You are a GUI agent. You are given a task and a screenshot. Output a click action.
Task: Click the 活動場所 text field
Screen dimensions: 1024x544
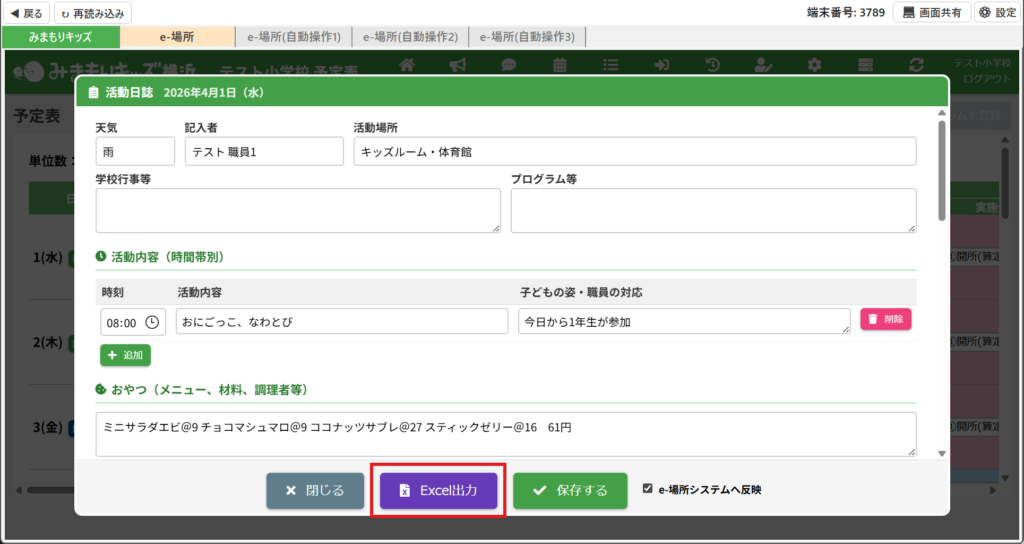click(634, 152)
